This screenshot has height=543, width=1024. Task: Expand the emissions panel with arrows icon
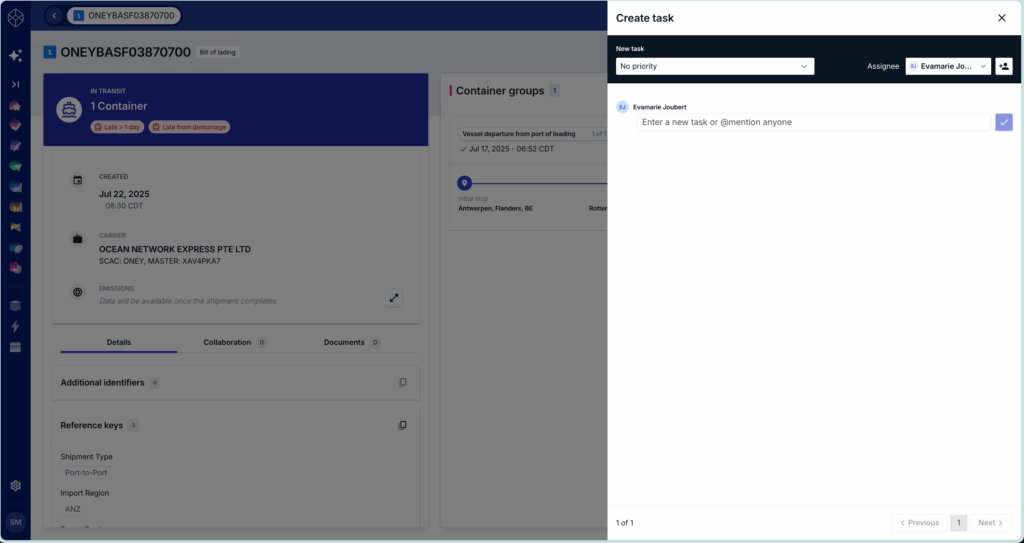(394, 298)
